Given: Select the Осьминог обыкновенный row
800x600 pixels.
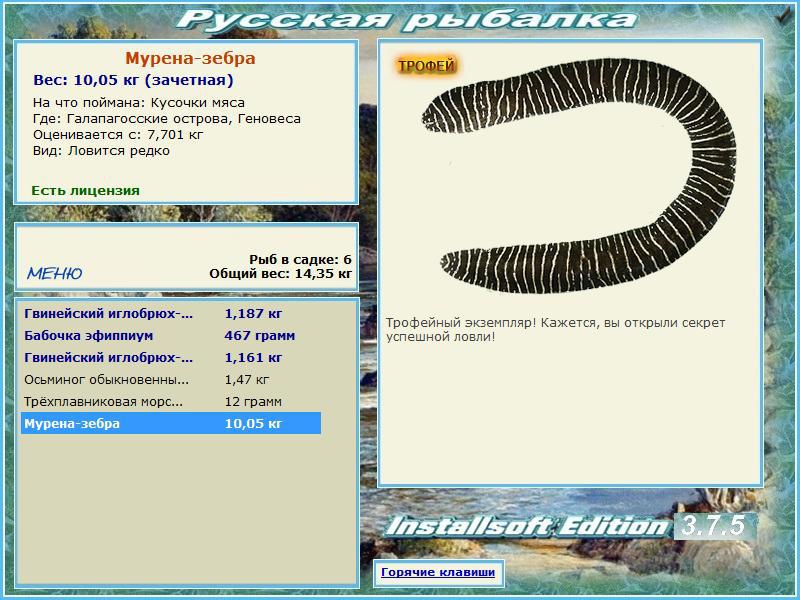Looking at the screenshot, I should [x=171, y=380].
